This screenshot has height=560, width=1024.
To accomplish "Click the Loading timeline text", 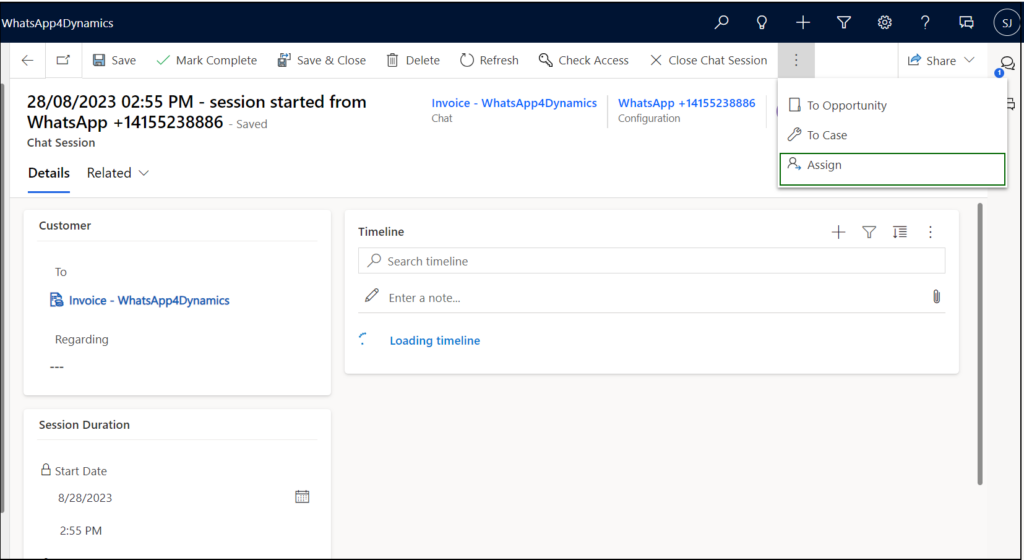I will 434,341.
